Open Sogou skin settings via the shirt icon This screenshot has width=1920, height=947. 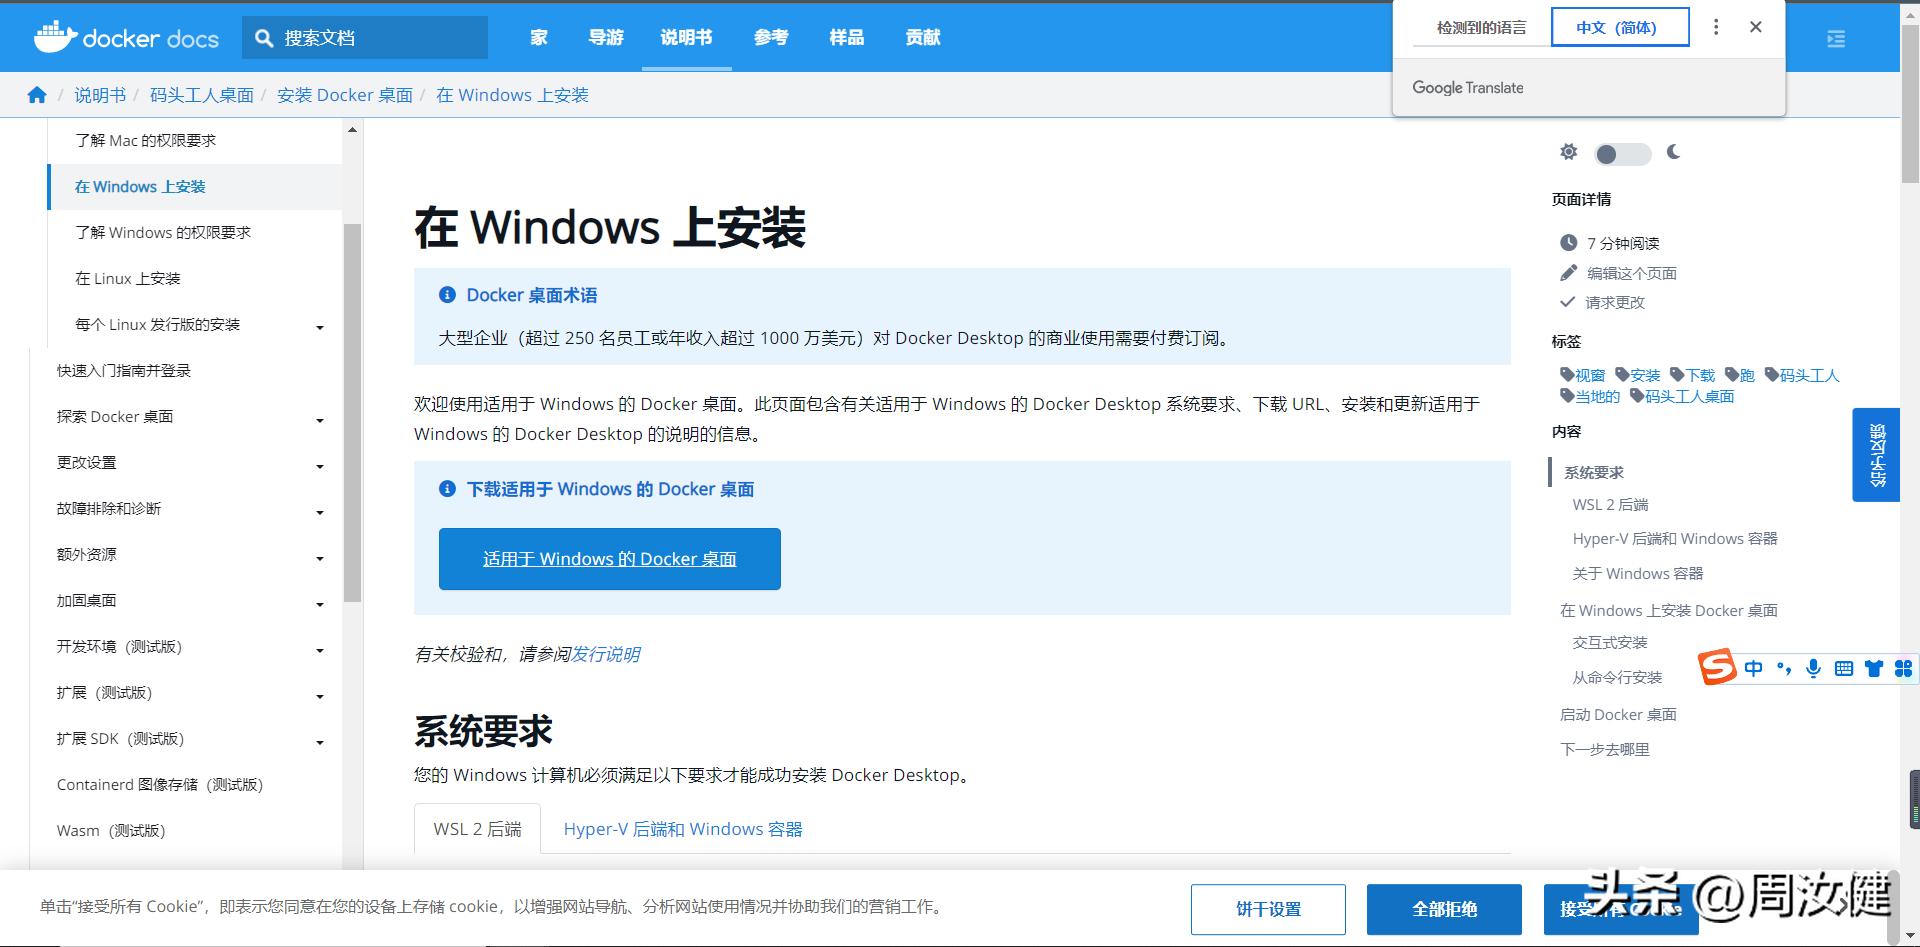tap(1873, 668)
